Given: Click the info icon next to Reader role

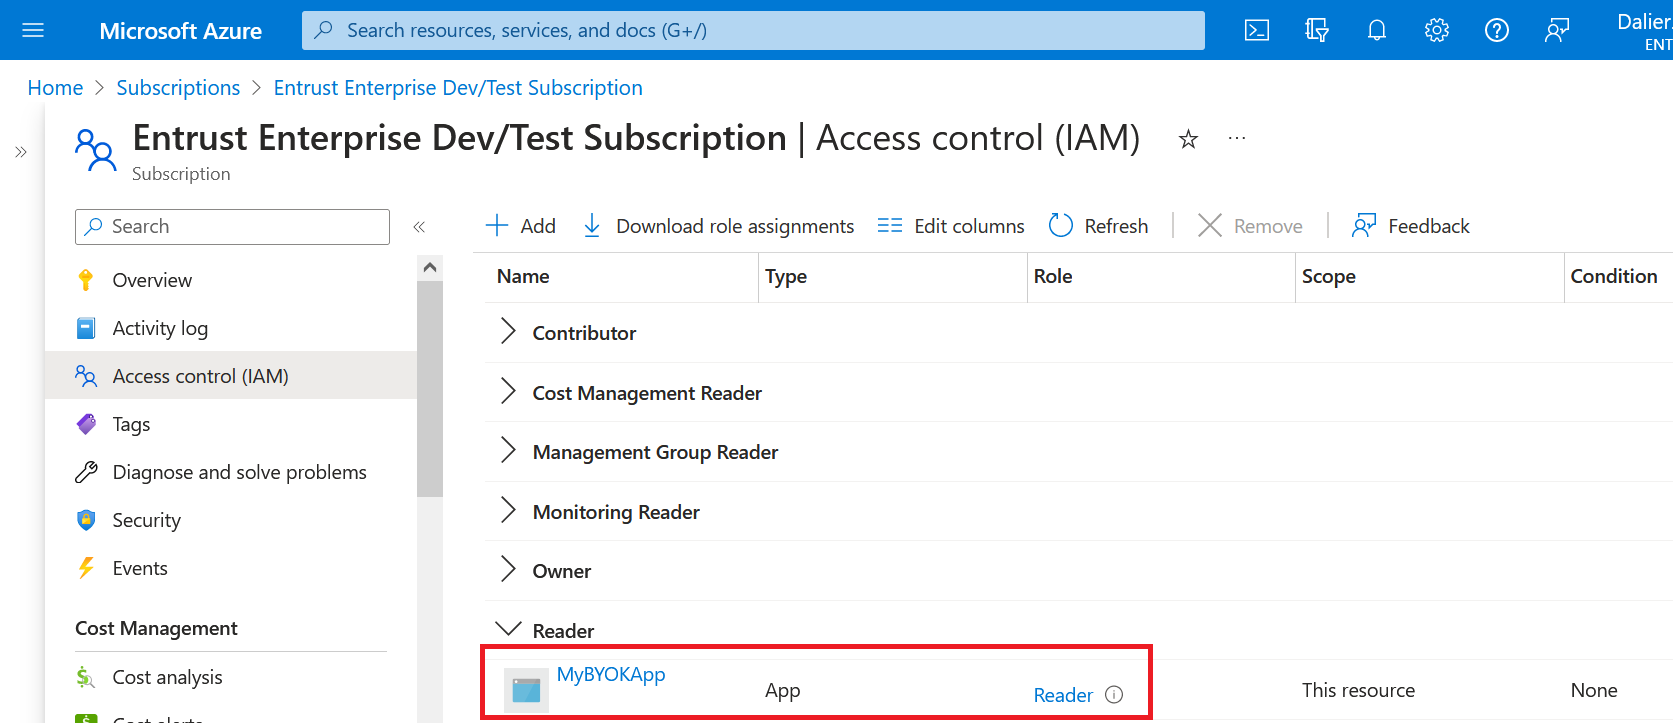Looking at the screenshot, I should point(1114,695).
